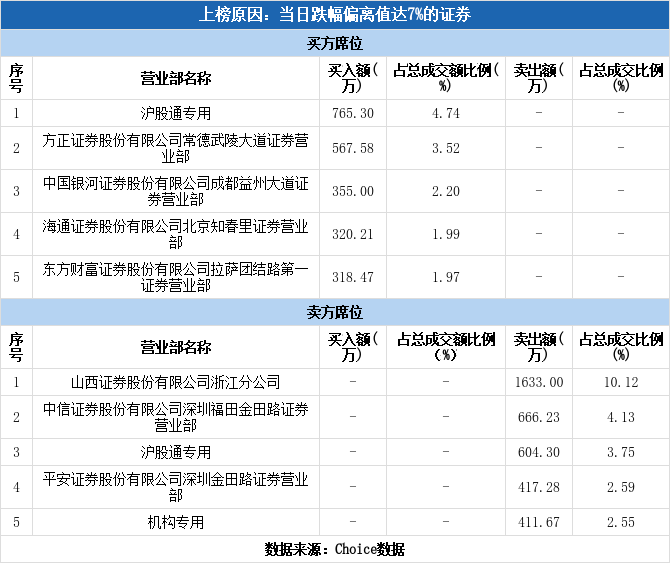This screenshot has width=670, height=563.
Task: Click ratio value 2.20
Action: (446, 191)
